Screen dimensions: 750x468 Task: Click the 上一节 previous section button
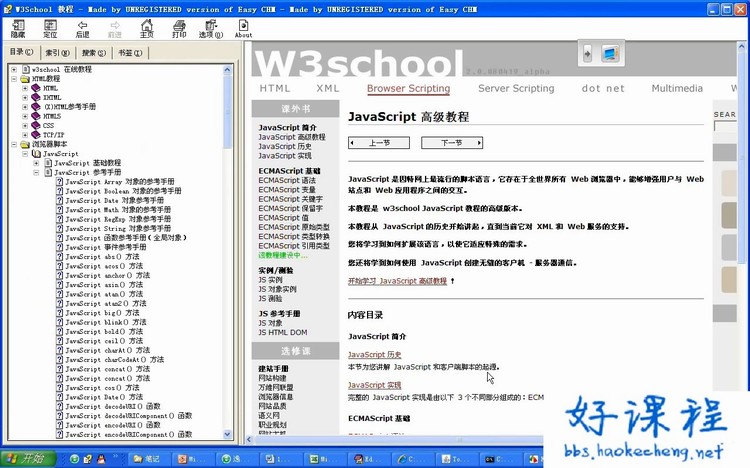379,143
